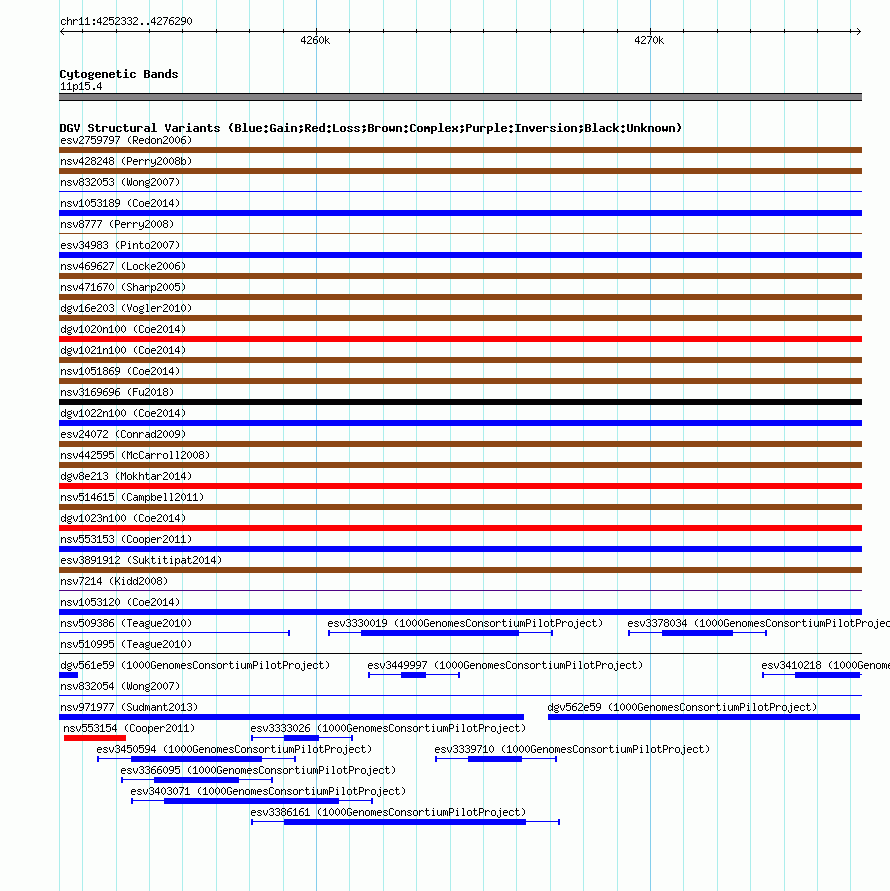Click the 4270k ruler position label
The image size is (890, 891).
tap(649, 40)
